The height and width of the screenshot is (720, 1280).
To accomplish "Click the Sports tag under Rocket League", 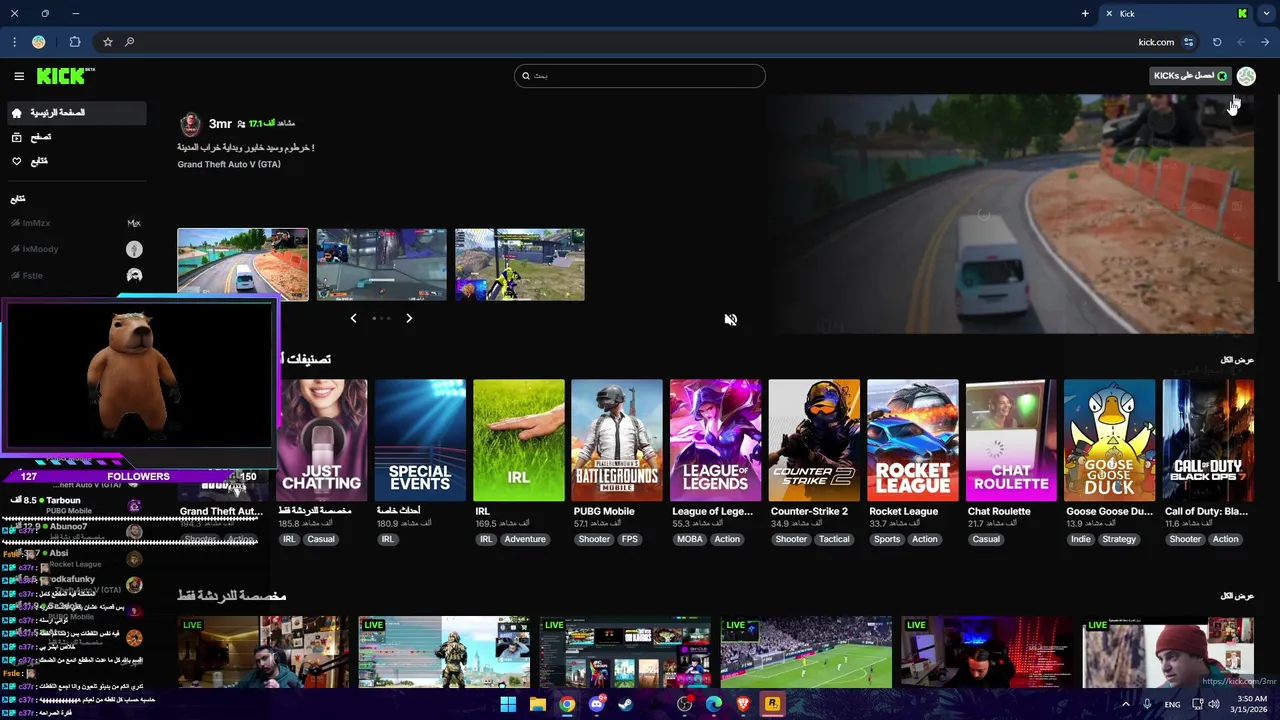I will point(887,539).
